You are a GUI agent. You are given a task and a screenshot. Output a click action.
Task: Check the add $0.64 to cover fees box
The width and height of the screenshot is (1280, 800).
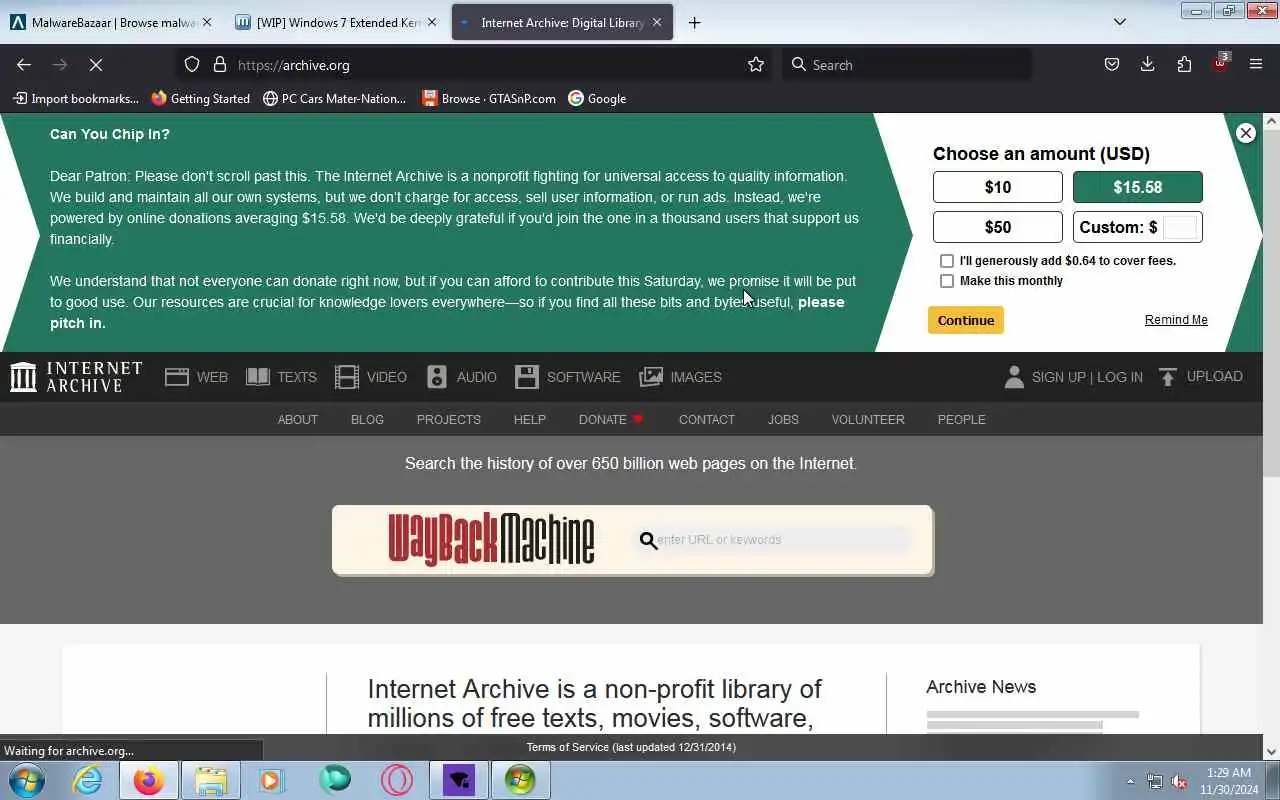click(947, 261)
